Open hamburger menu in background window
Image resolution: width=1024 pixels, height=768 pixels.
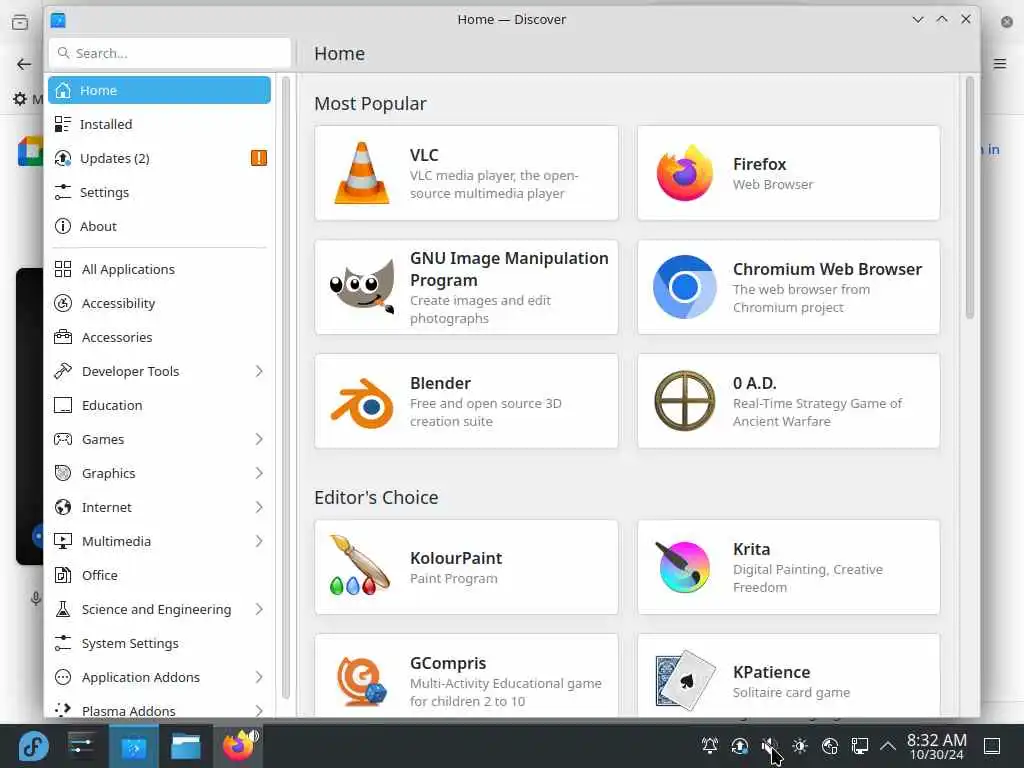pyautogui.click(x=1000, y=63)
